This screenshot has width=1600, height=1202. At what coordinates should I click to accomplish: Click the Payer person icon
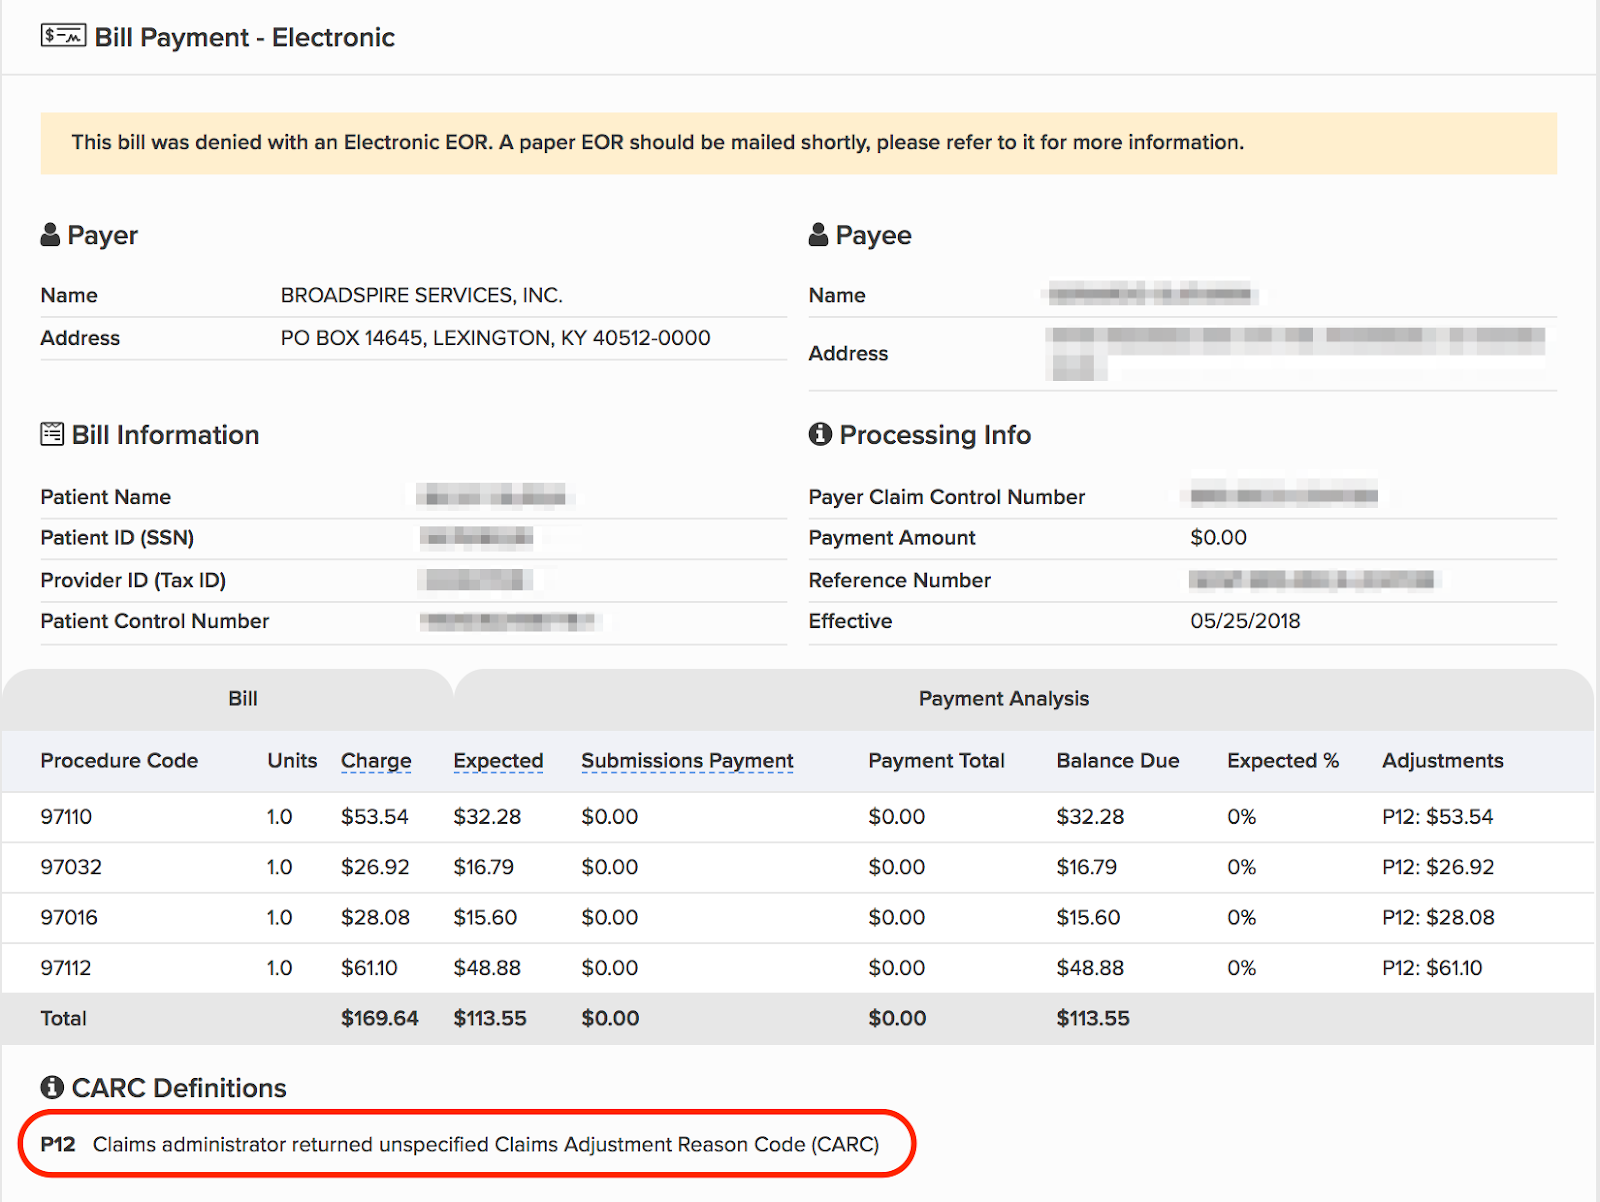click(x=50, y=235)
